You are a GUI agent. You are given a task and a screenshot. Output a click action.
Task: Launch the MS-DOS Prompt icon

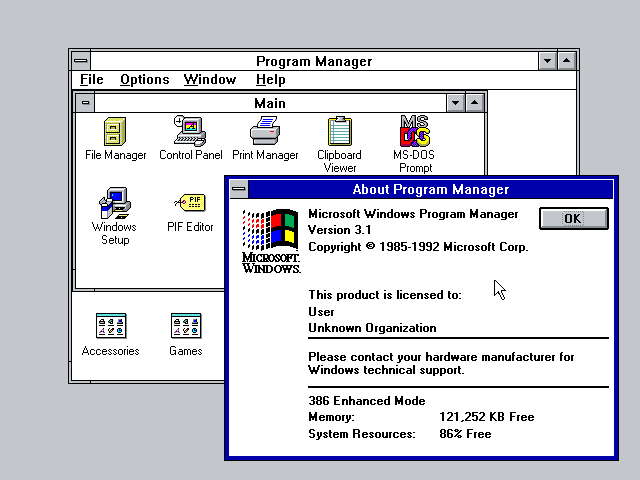click(415, 131)
